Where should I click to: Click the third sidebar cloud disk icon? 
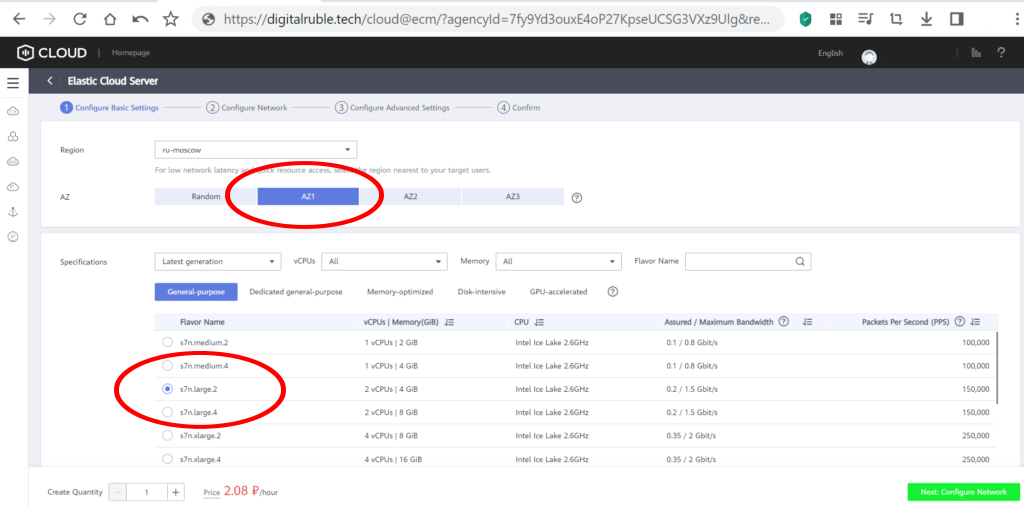click(12, 161)
